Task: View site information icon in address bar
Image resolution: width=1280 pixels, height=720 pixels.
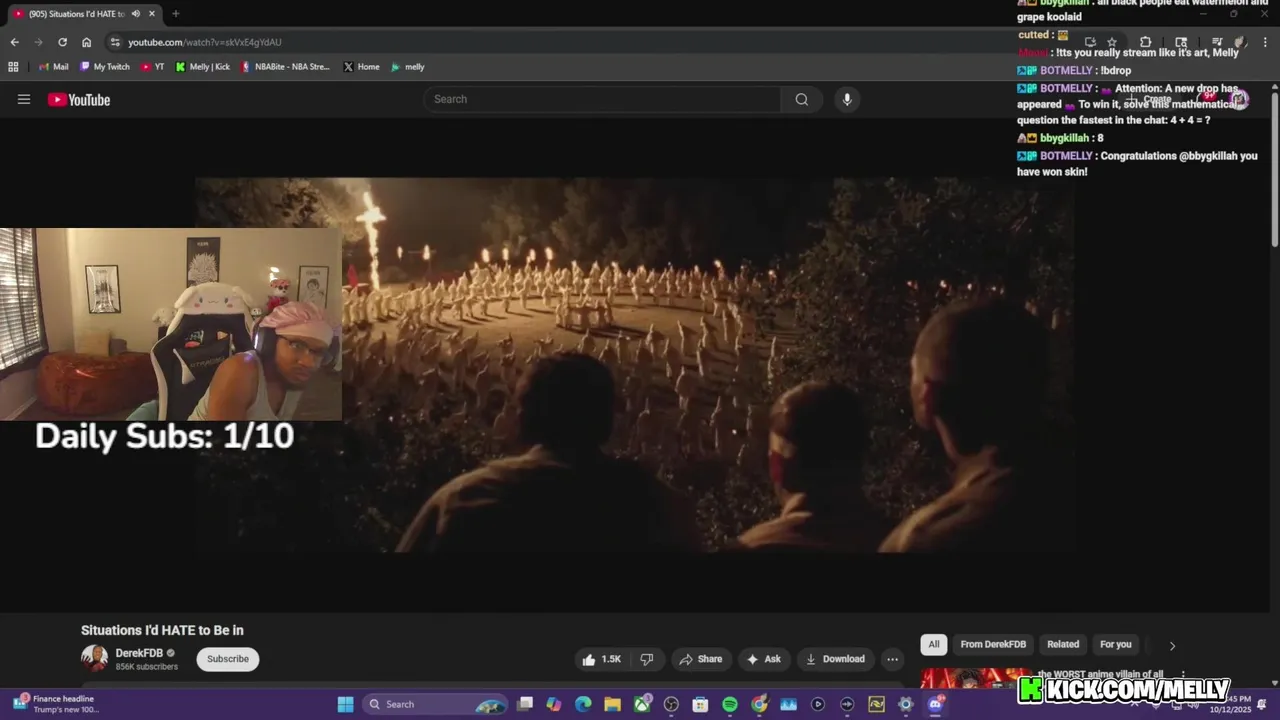Action: 115,42
